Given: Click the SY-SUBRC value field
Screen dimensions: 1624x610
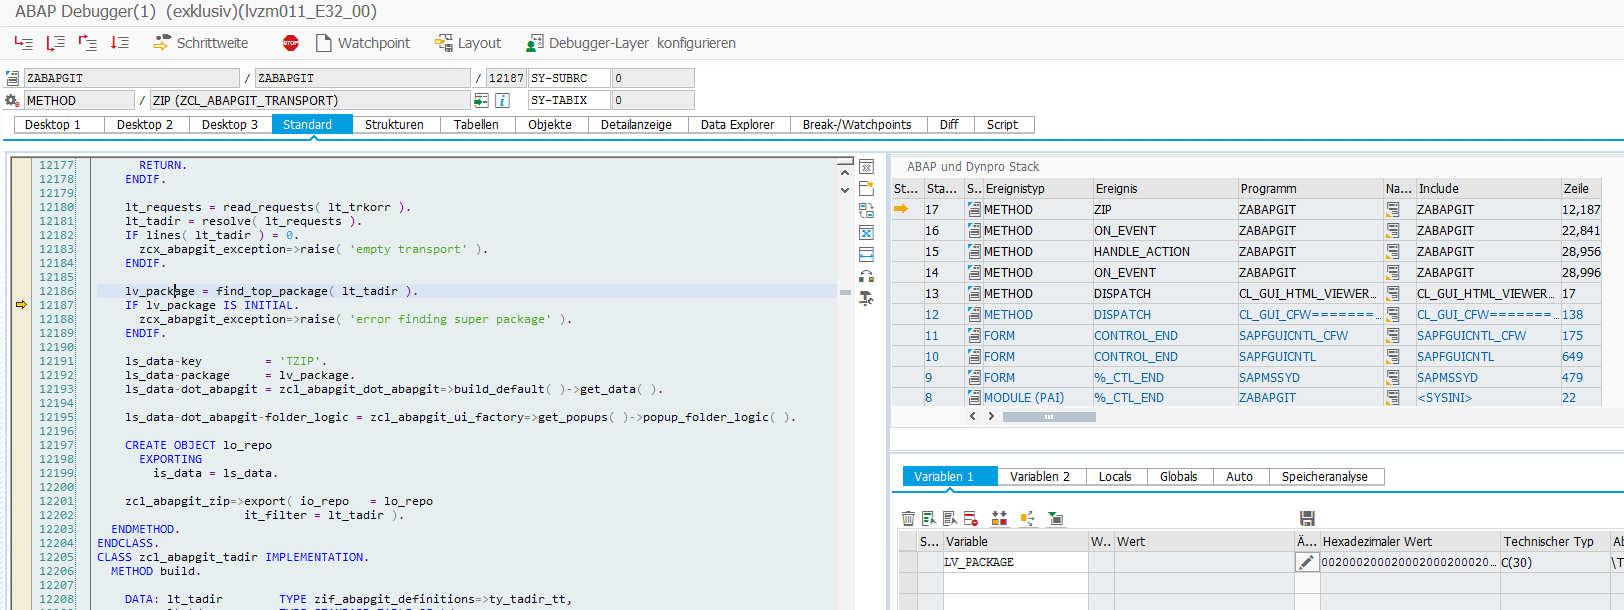Looking at the screenshot, I should tap(653, 78).
